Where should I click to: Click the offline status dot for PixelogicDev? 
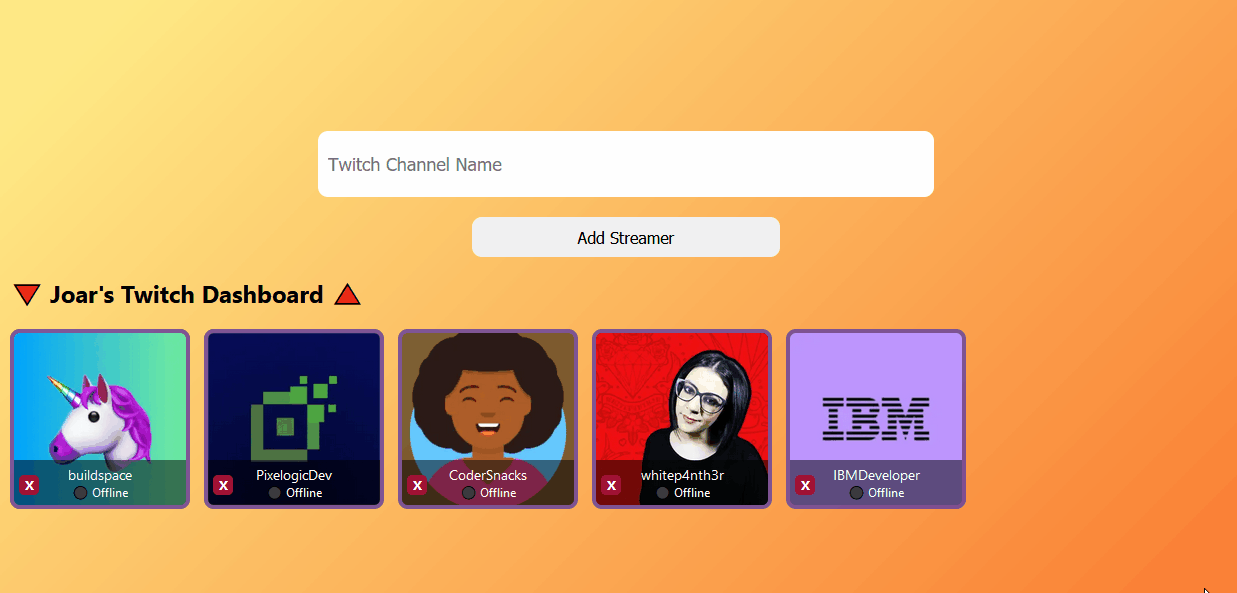275,493
